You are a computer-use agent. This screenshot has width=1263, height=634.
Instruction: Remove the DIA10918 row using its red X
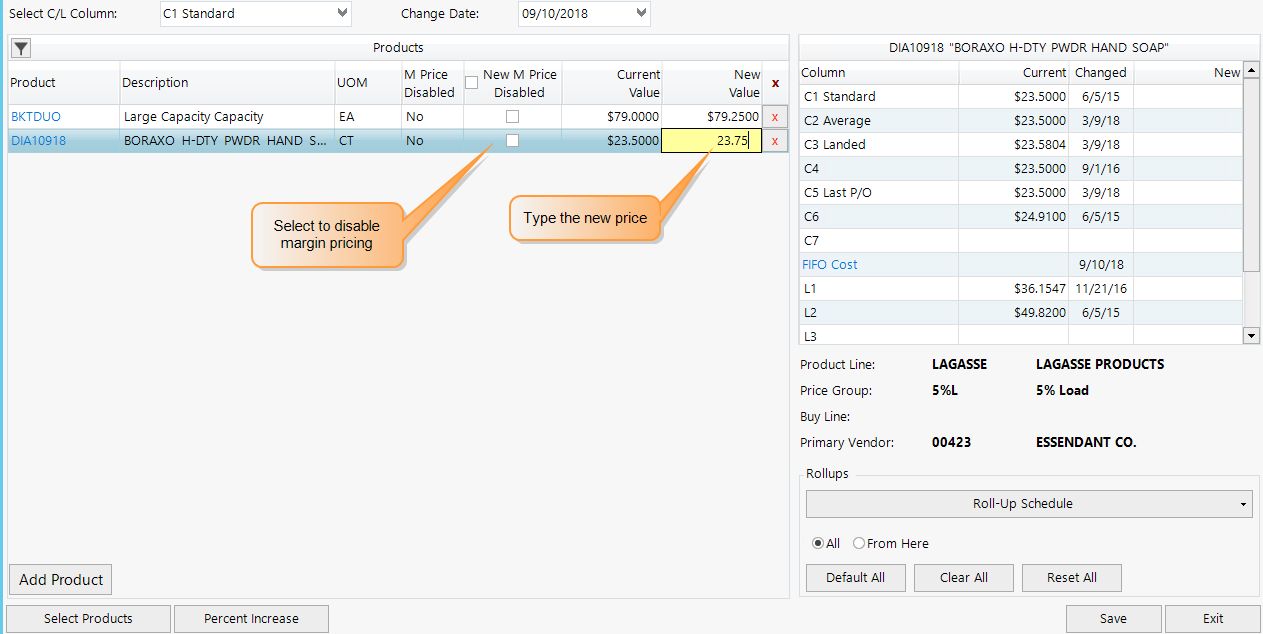(x=774, y=140)
